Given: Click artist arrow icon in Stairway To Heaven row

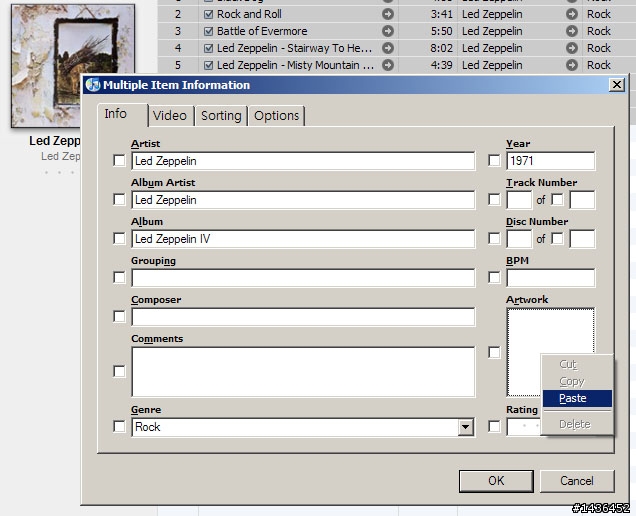Looking at the screenshot, I should (x=572, y=48).
